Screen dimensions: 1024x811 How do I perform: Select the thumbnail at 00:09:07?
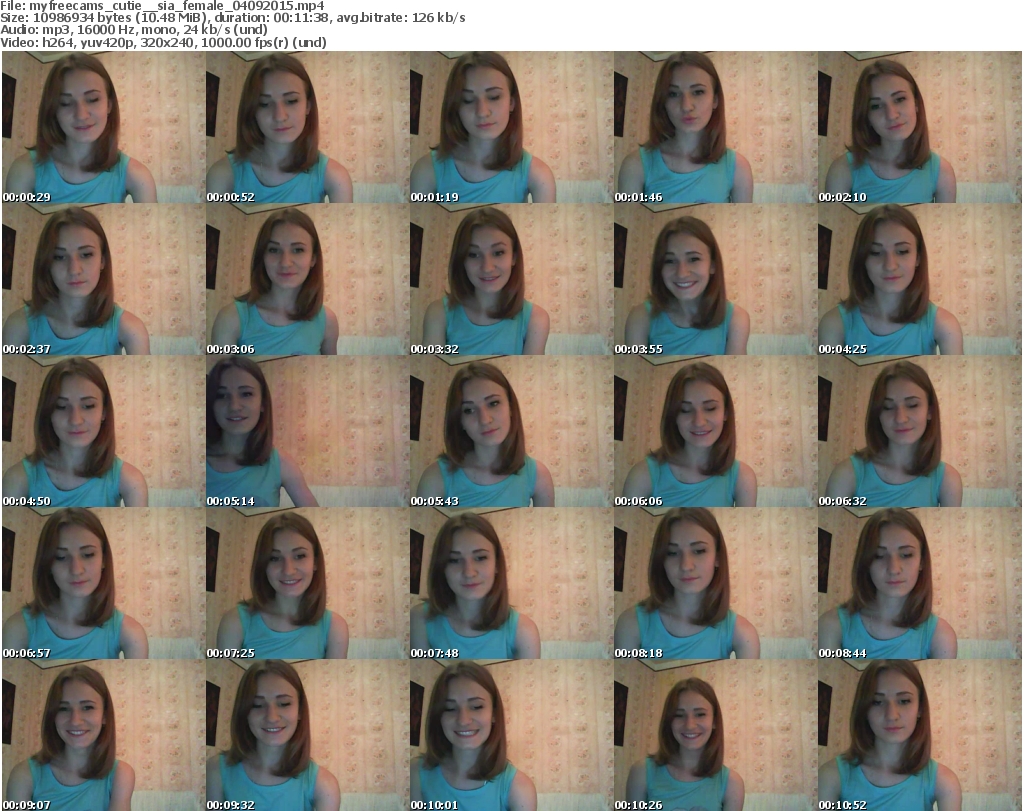pos(103,735)
